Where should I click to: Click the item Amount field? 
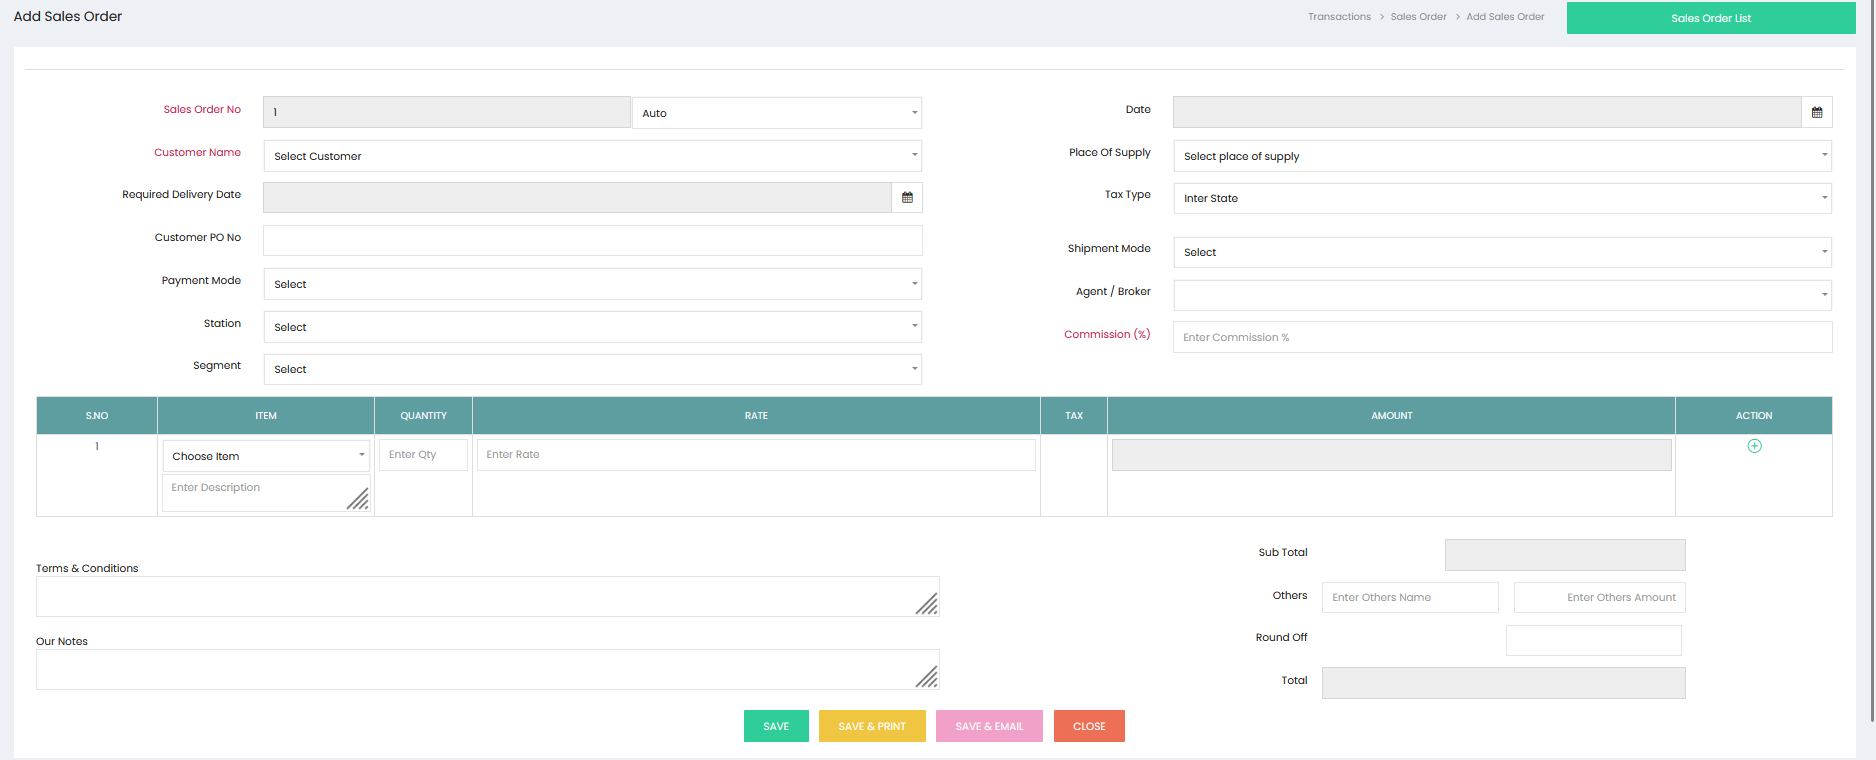[x=1391, y=455]
